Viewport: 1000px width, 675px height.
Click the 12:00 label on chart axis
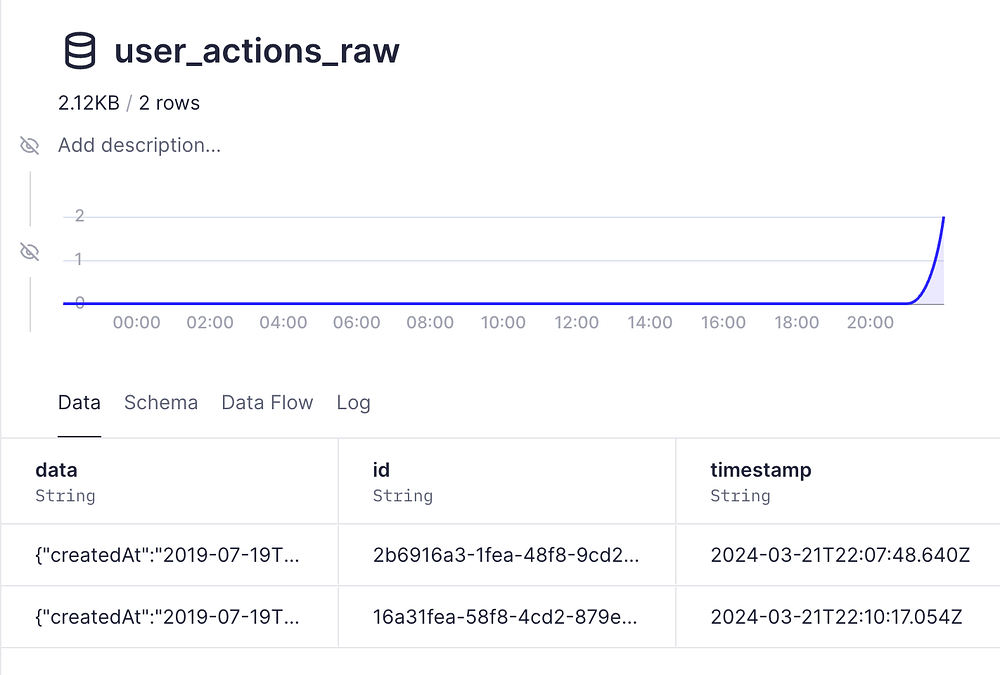[x=577, y=323]
